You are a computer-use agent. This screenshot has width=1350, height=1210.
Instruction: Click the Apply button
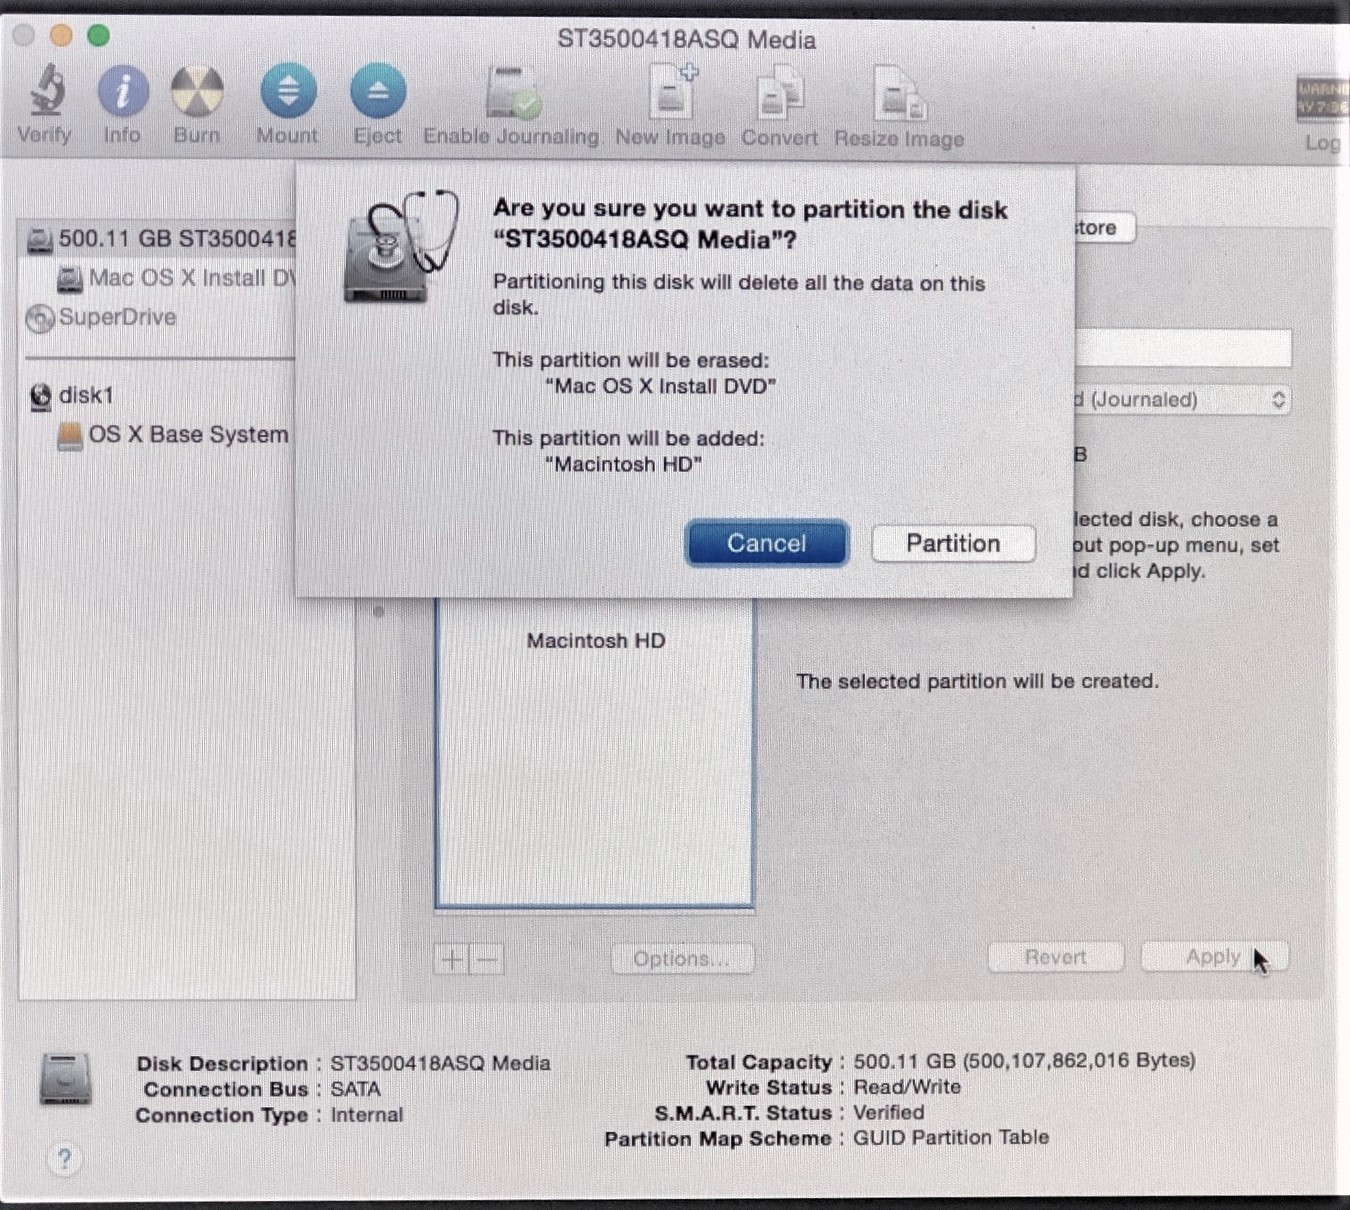1213,957
